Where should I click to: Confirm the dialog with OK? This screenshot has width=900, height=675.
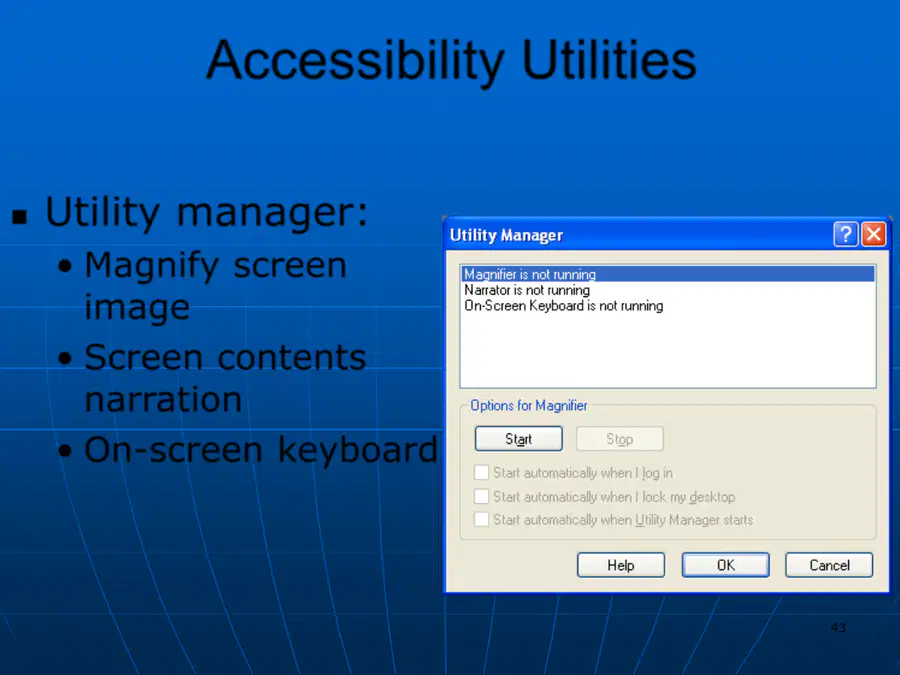[x=726, y=565]
